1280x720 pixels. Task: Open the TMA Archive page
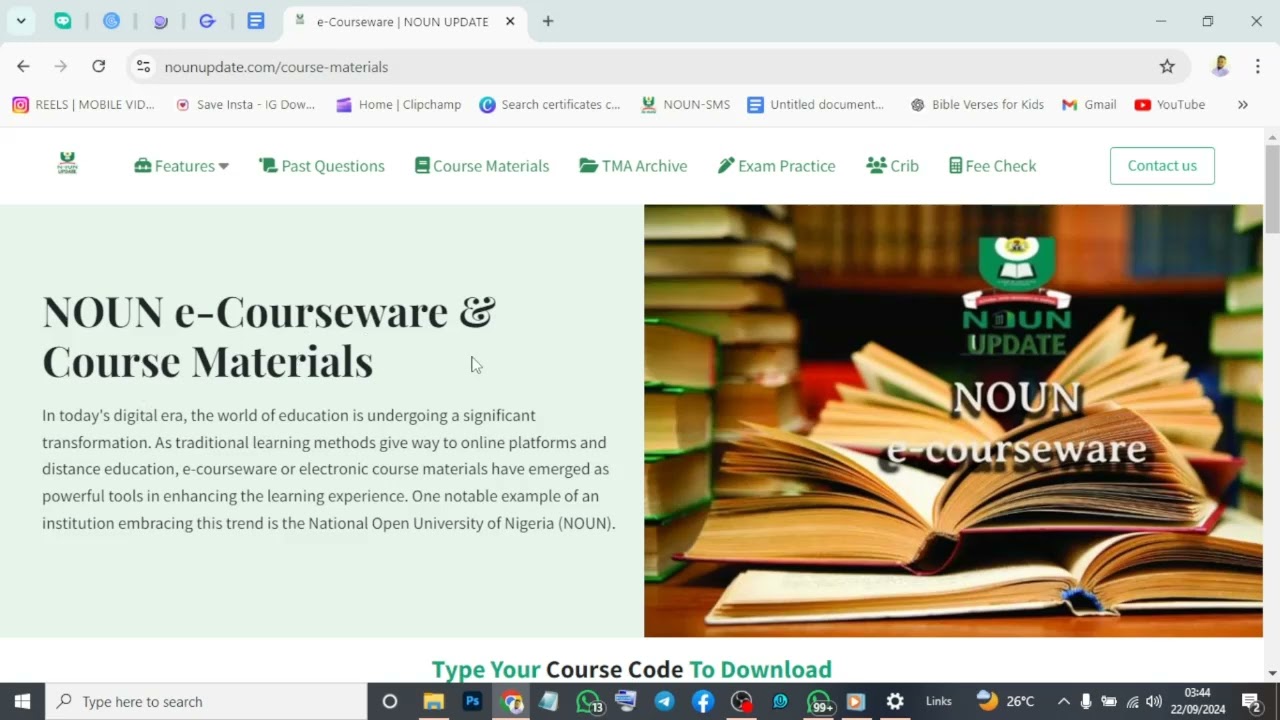[633, 166]
